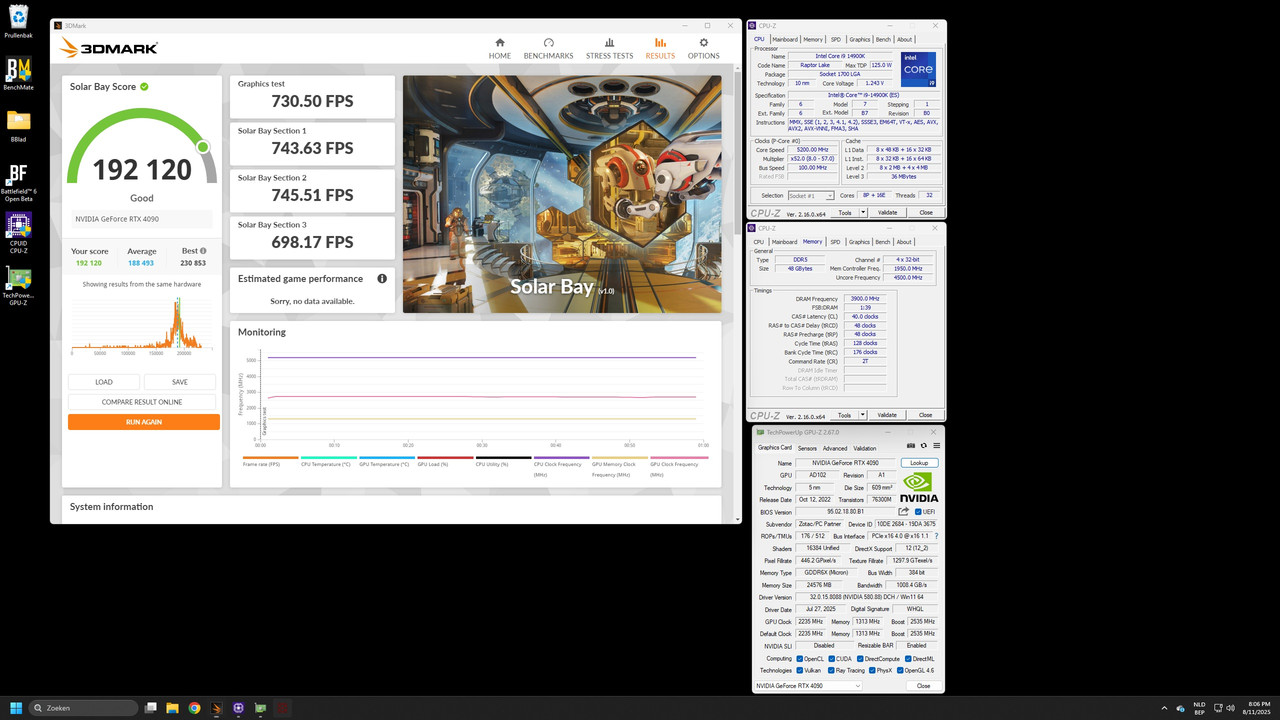This screenshot has width=1280, height=720.
Task: Click the green verified checkmark by Solar Bay Score
Action: pyautogui.click(x=144, y=87)
